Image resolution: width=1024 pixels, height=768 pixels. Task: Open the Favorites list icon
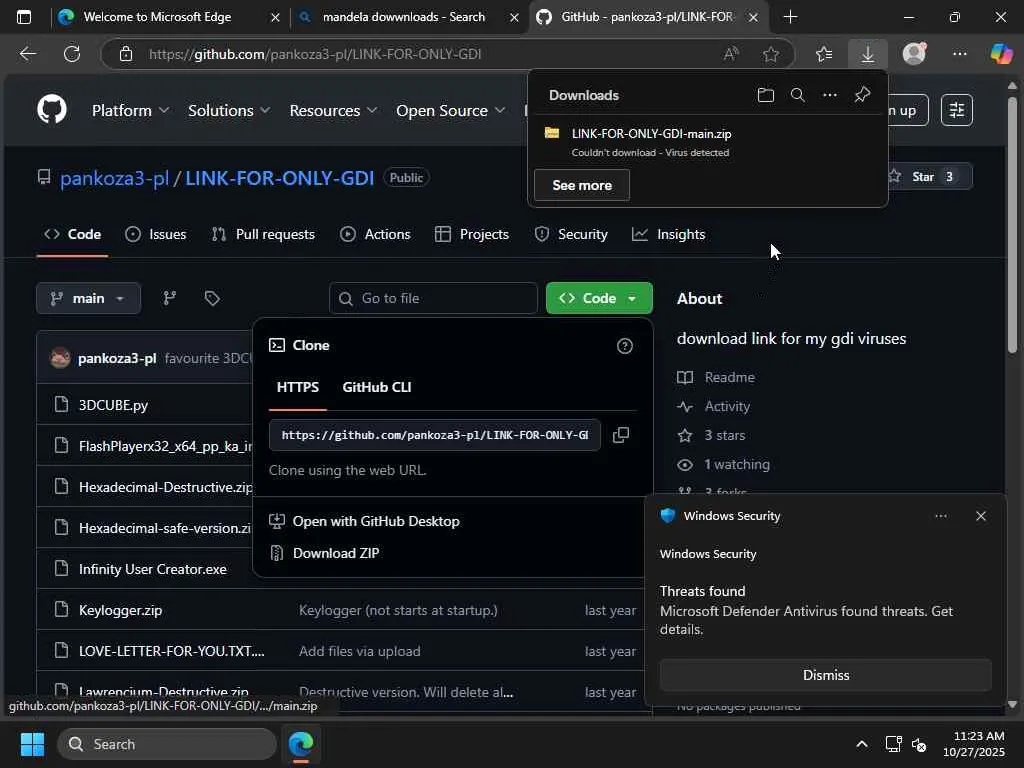pyautogui.click(x=824, y=54)
